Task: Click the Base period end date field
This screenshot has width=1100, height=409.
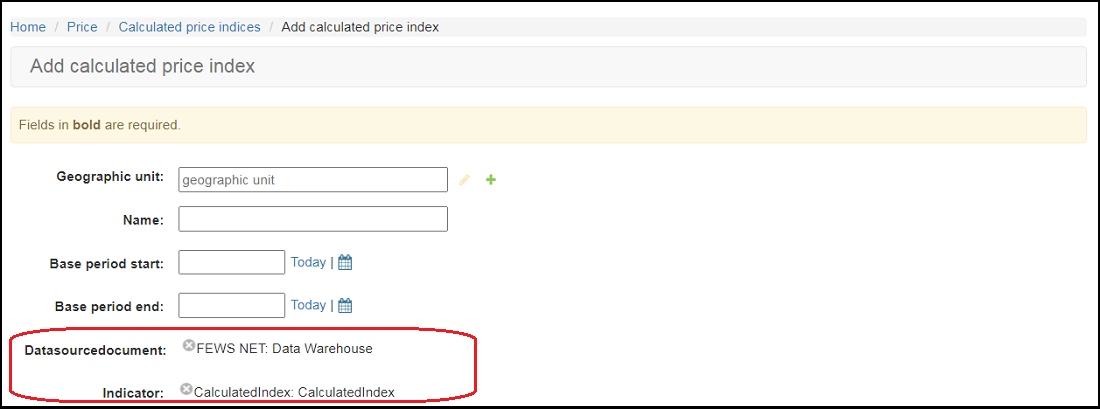Action: pyautogui.click(x=231, y=305)
